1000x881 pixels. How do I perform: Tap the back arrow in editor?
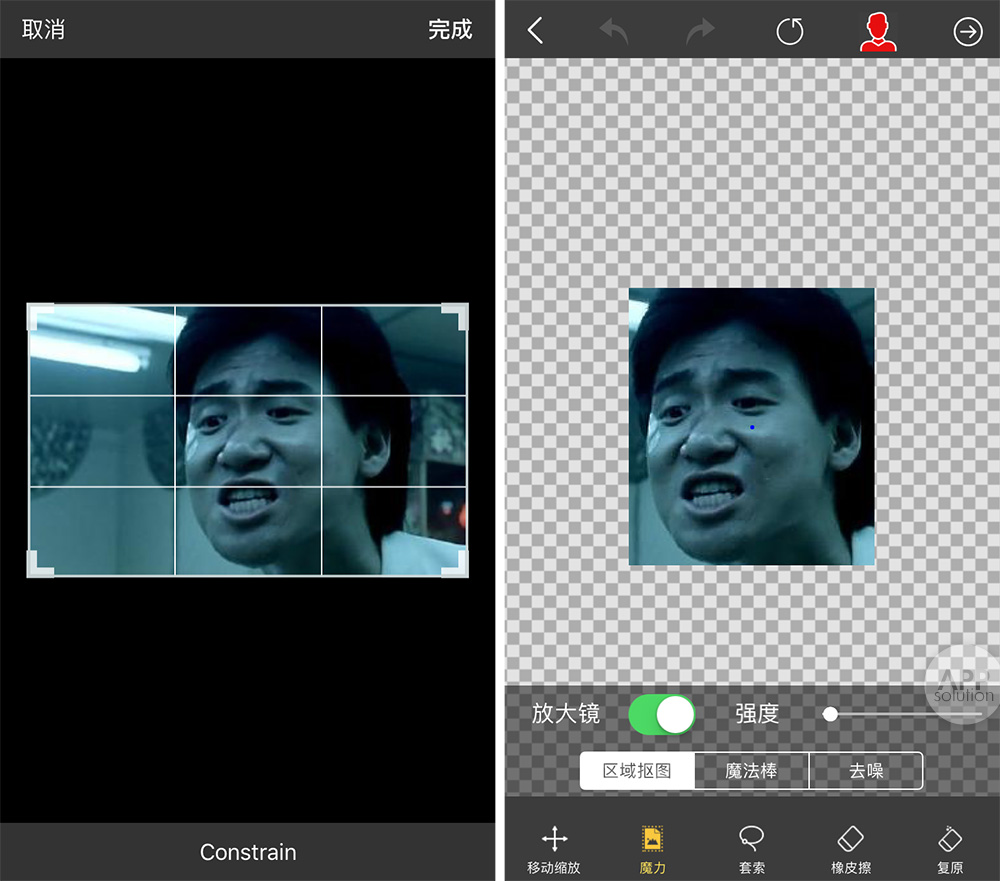pos(535,31)
